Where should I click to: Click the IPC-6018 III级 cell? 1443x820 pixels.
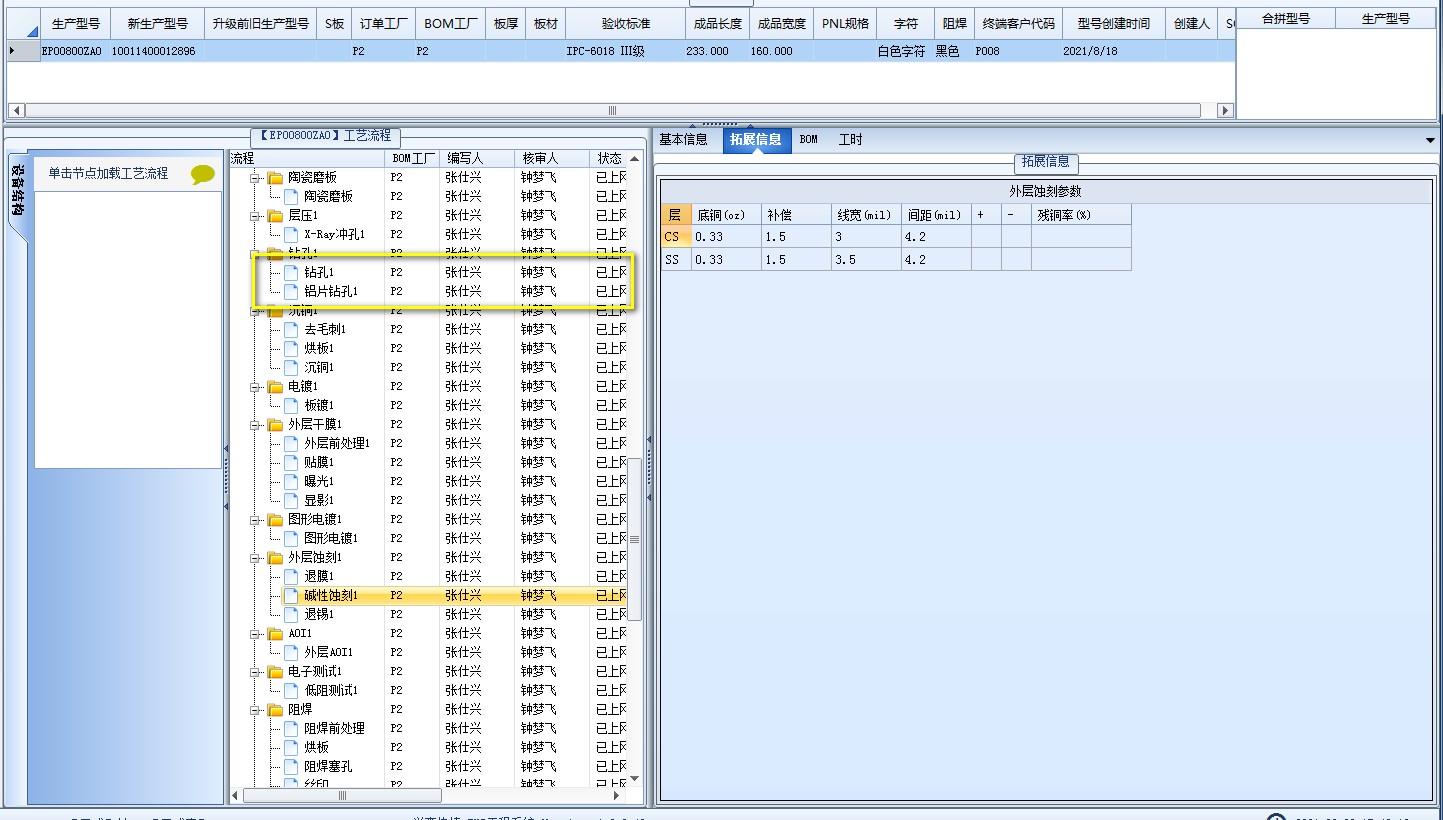(x=625, y=50)
